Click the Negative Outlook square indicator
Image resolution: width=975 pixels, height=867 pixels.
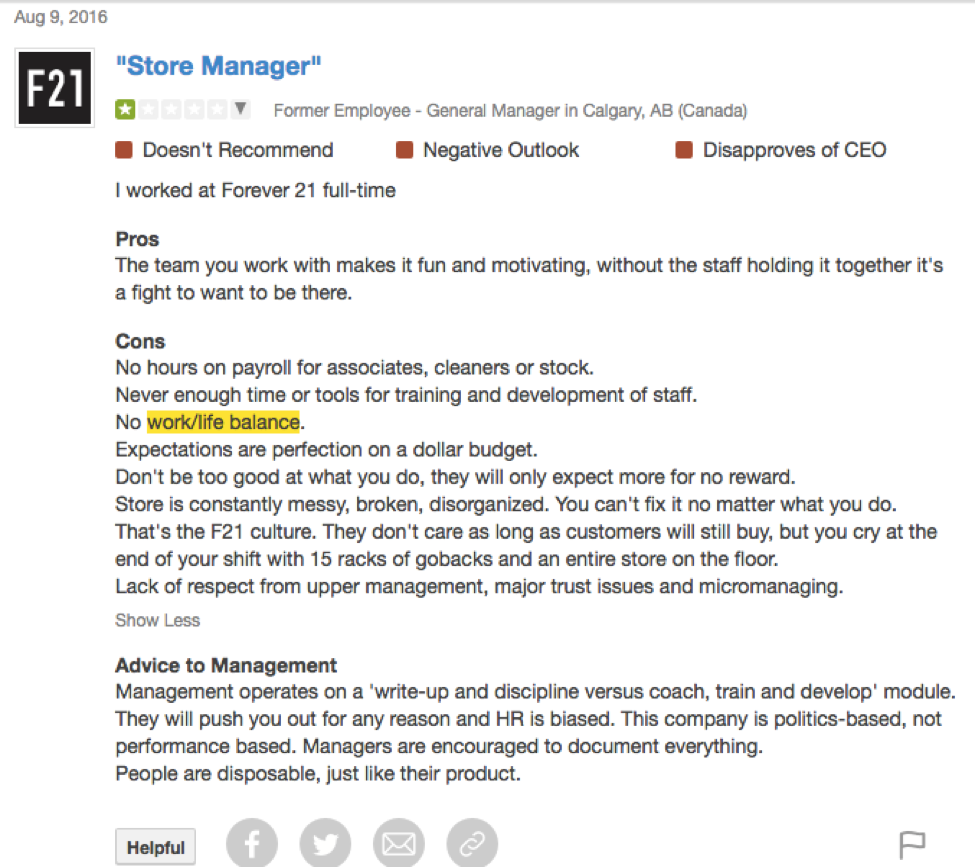point(406,150)
